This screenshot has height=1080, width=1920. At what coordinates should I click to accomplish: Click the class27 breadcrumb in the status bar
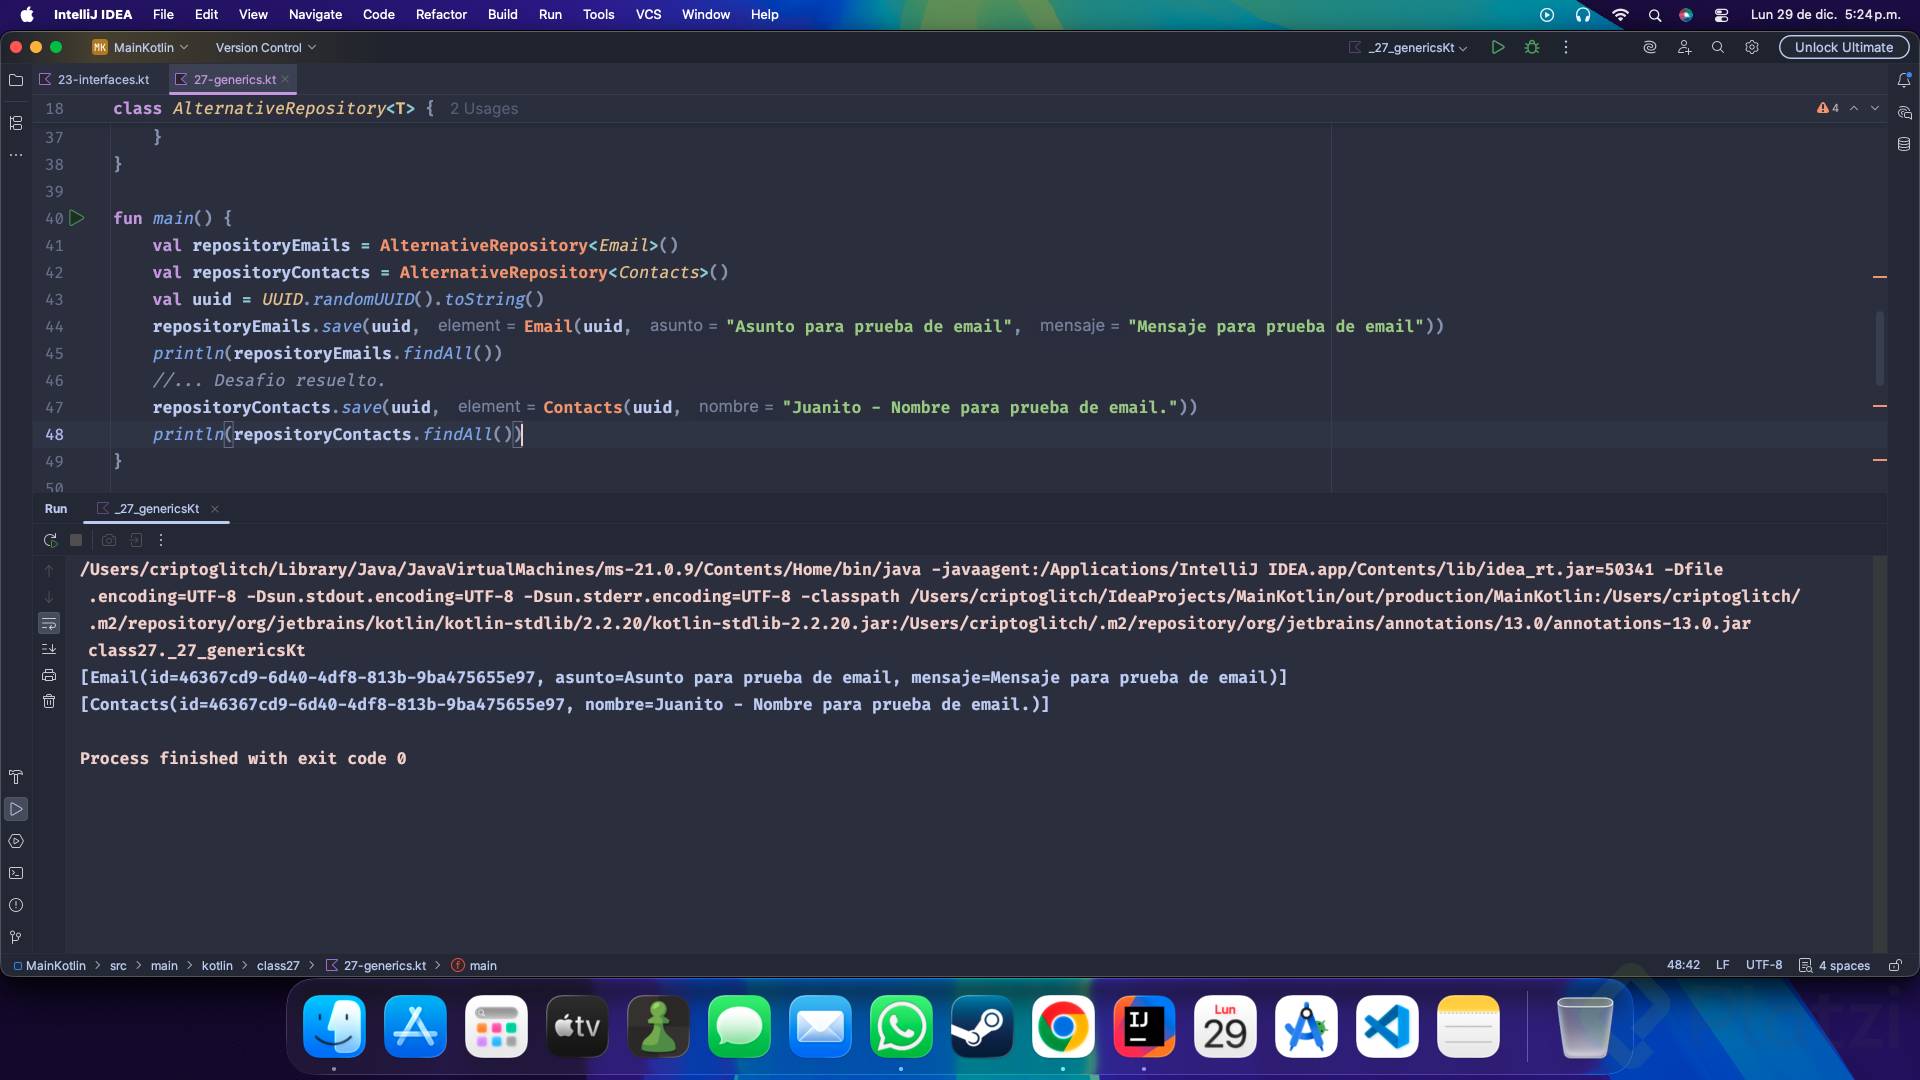tap(277, 965)
